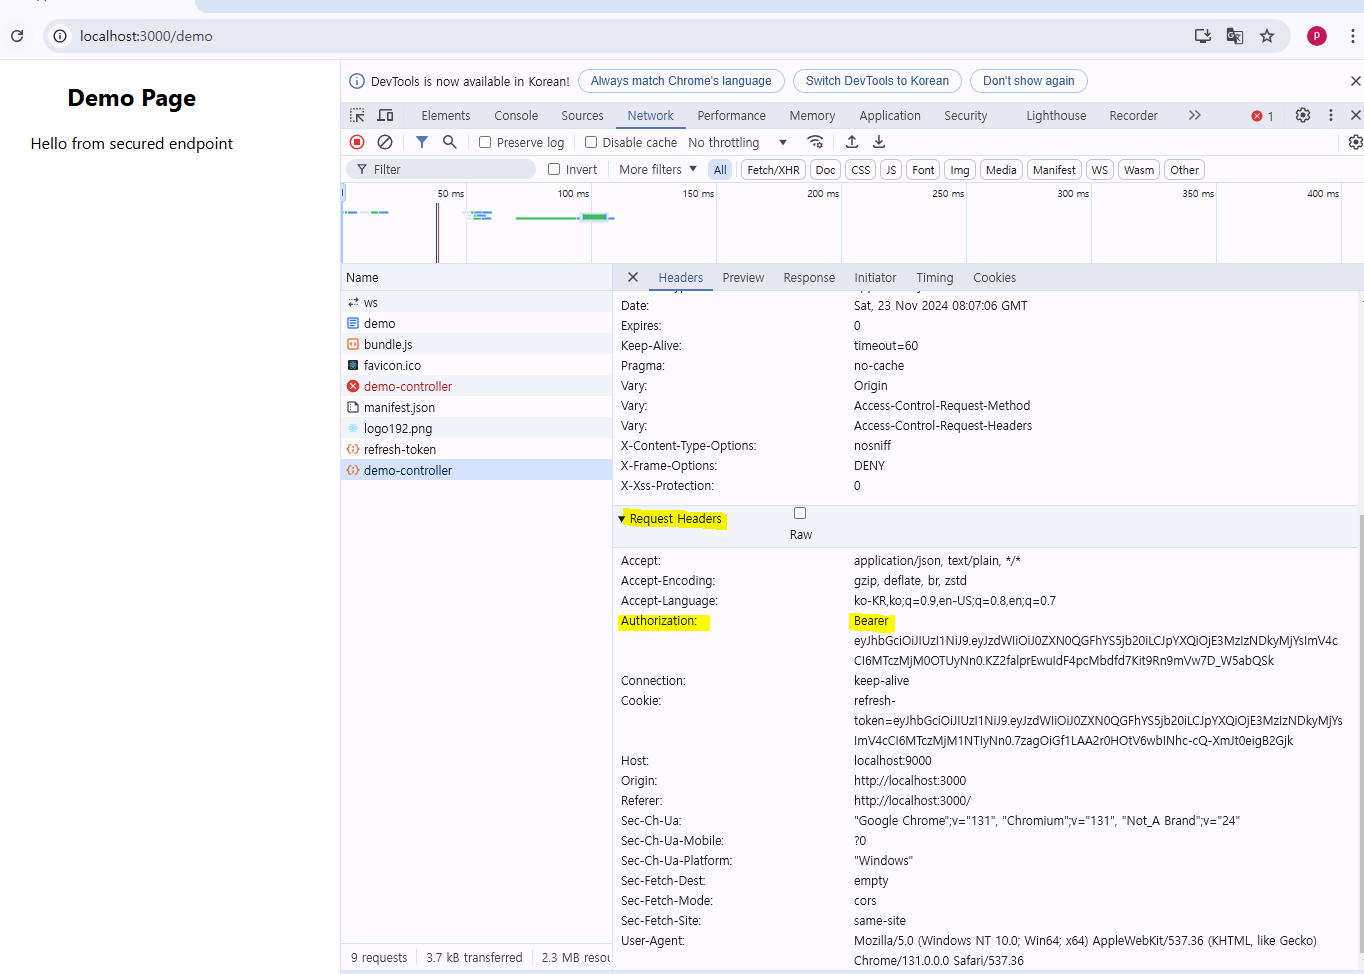Open the Chrome profile avatar
The image size is (1364, 974).
click(x=1317, y=36)
